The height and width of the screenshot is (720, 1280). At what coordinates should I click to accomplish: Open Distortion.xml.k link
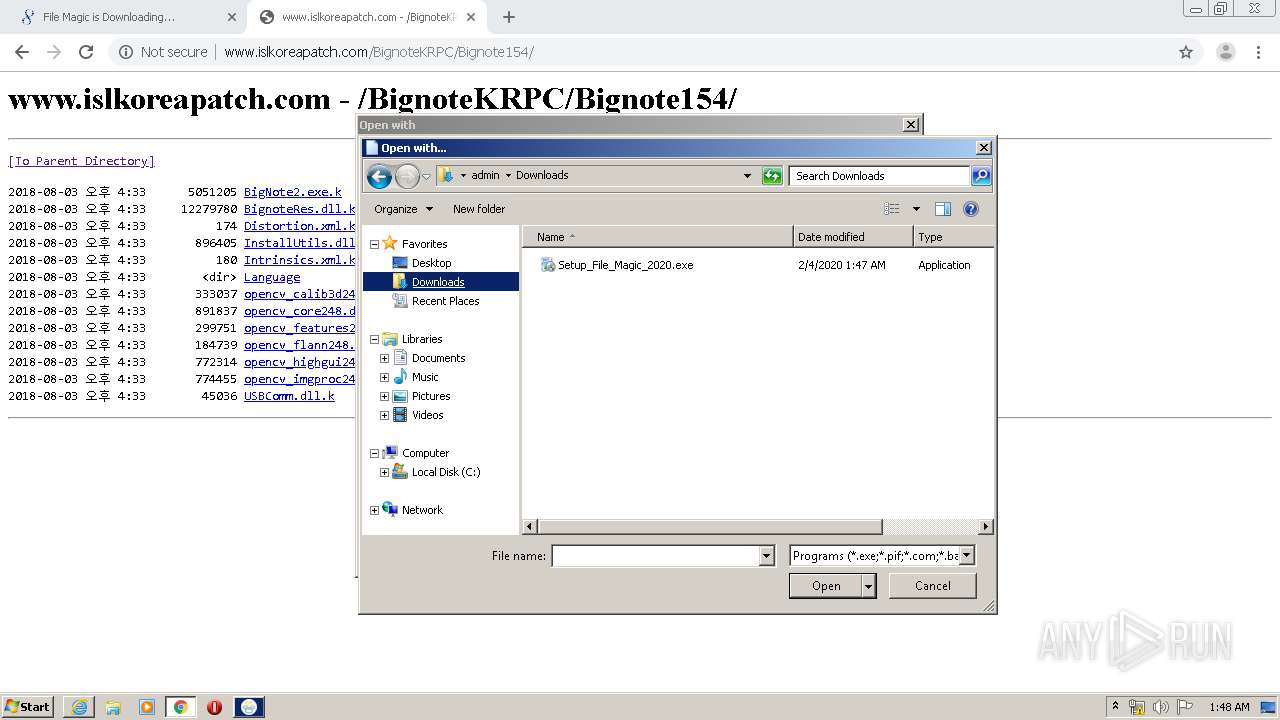[x=300, y=226]
